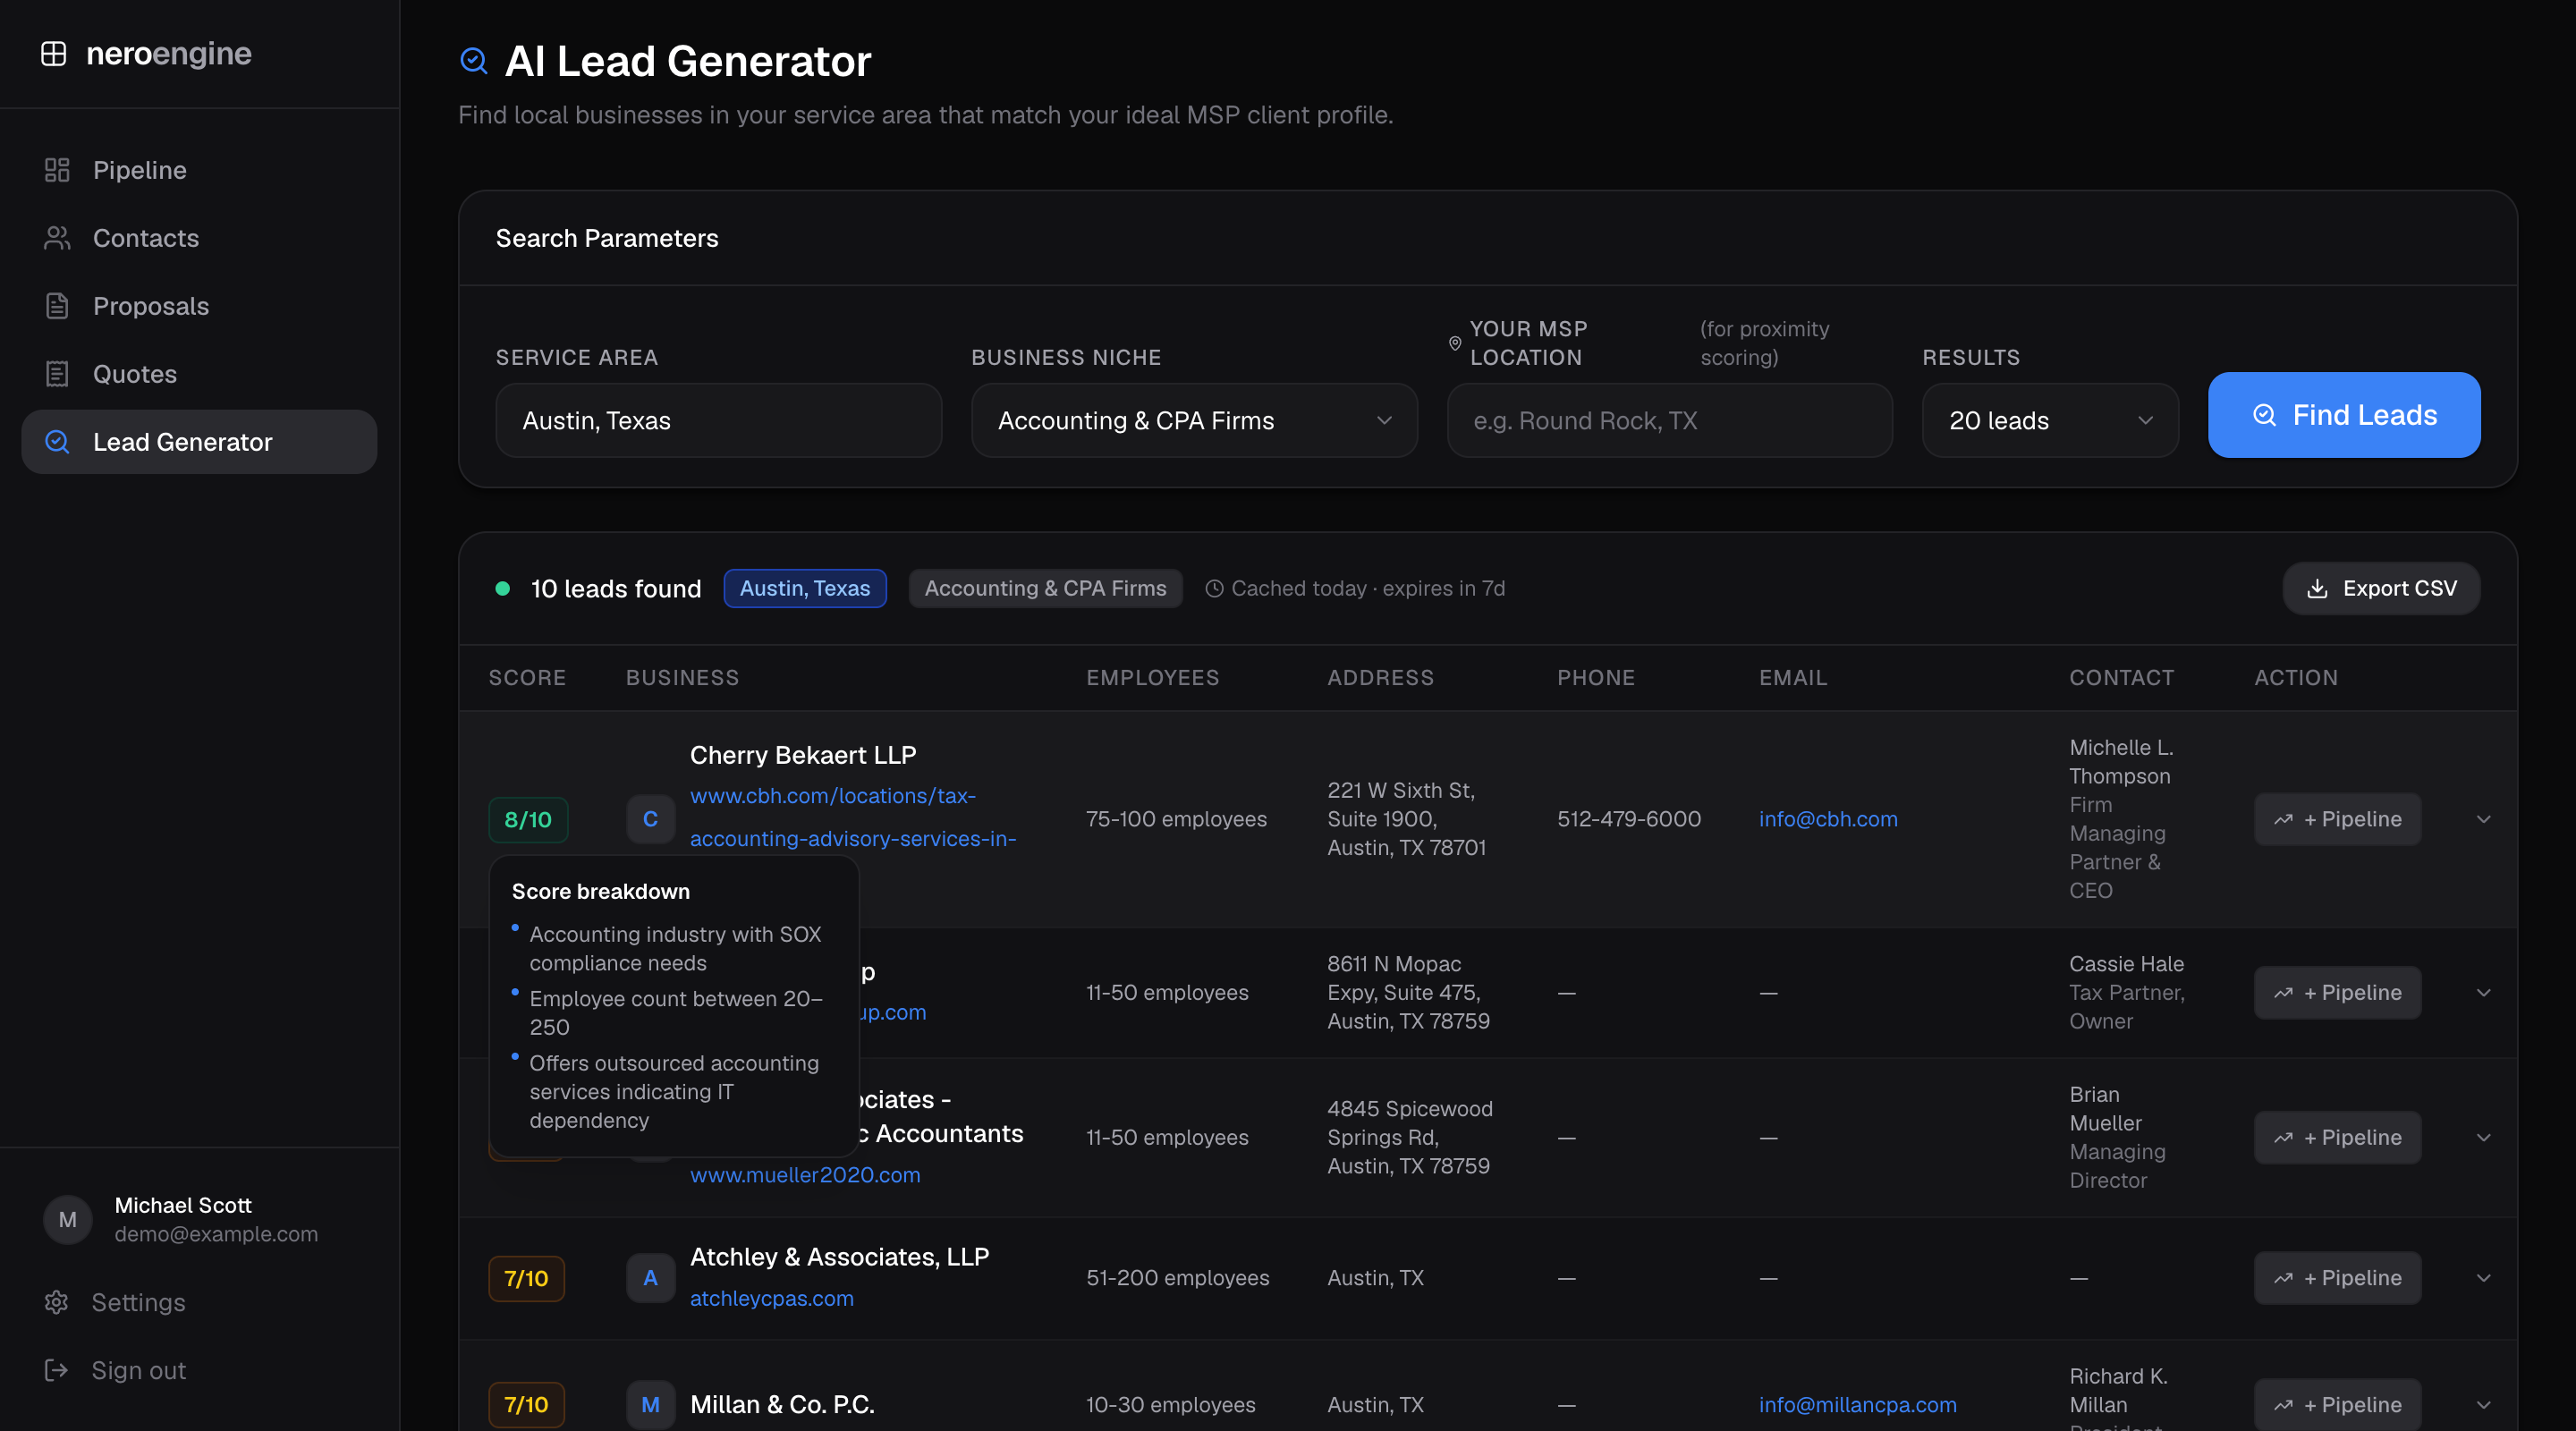Image resolution: width=2576 pixels, height=1431 pixels.
Task: Click the Austin, Texas filter tag
Action: (805, 588)
